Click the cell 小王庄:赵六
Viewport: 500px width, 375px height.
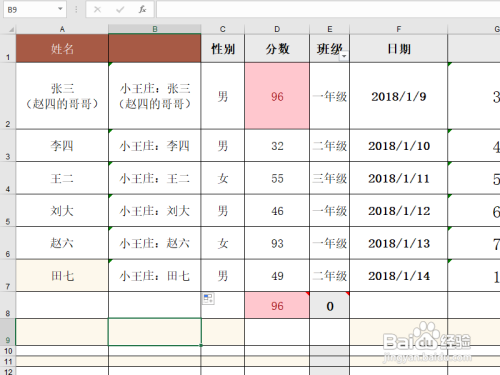(x=155, y=243)
